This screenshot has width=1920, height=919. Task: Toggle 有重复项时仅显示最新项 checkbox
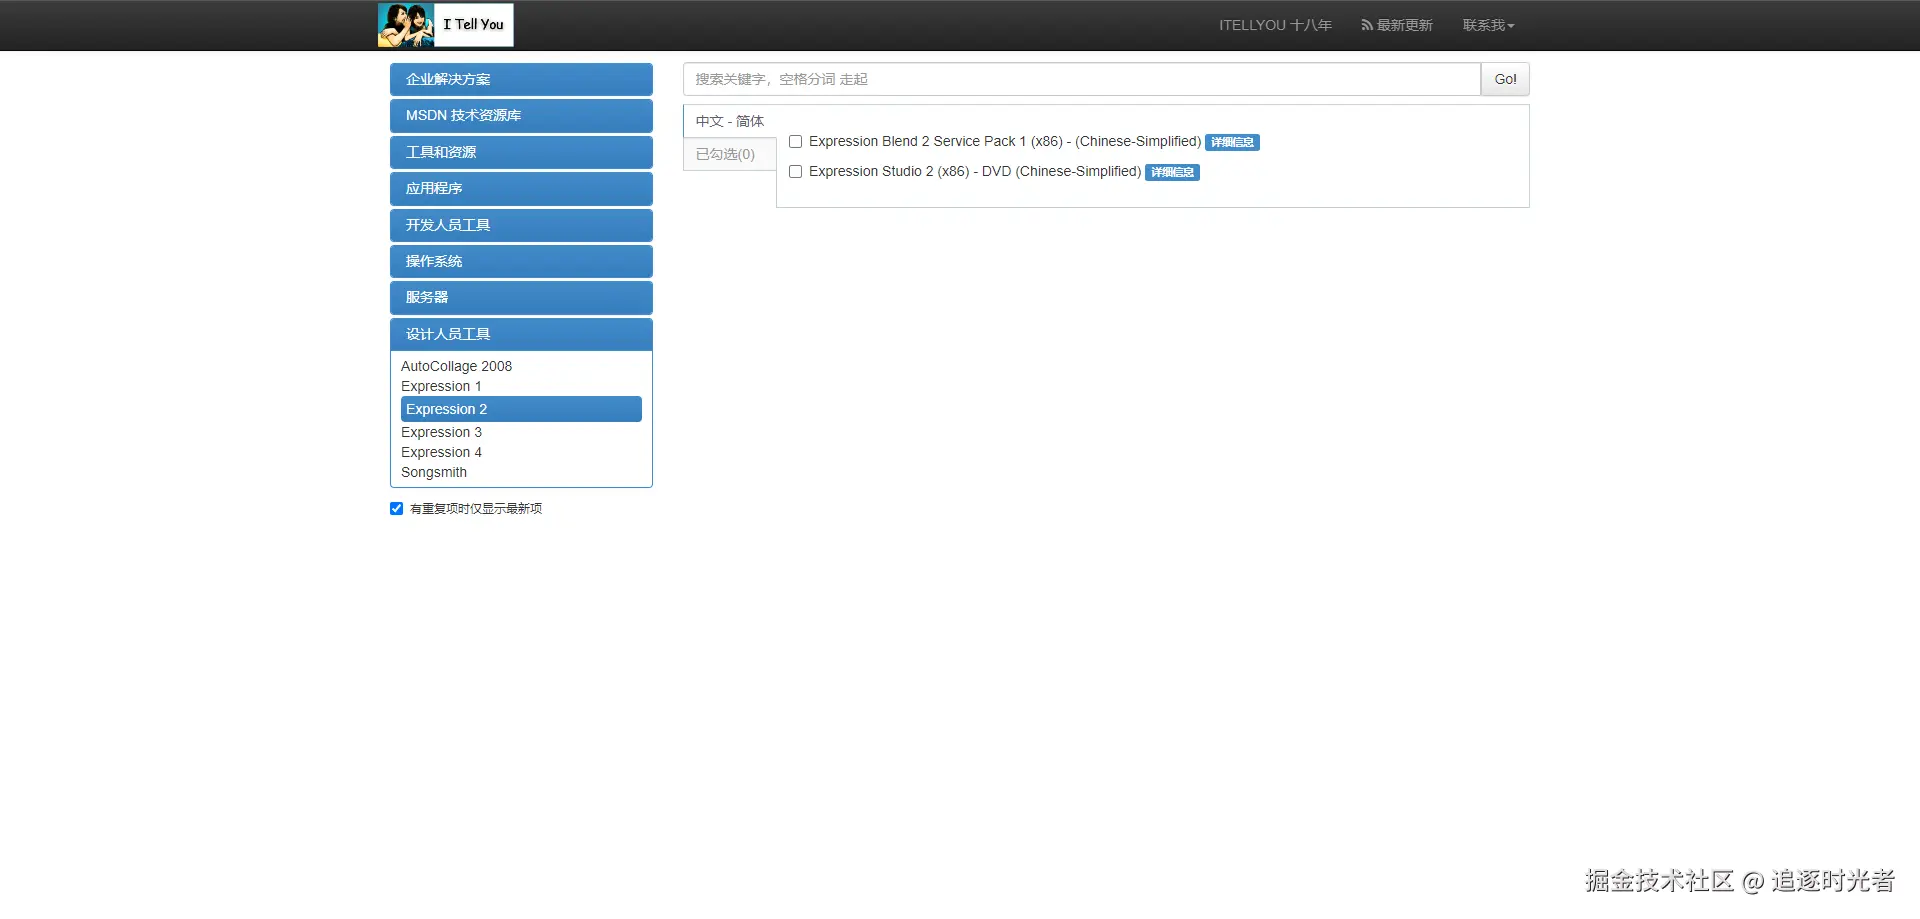397,509
